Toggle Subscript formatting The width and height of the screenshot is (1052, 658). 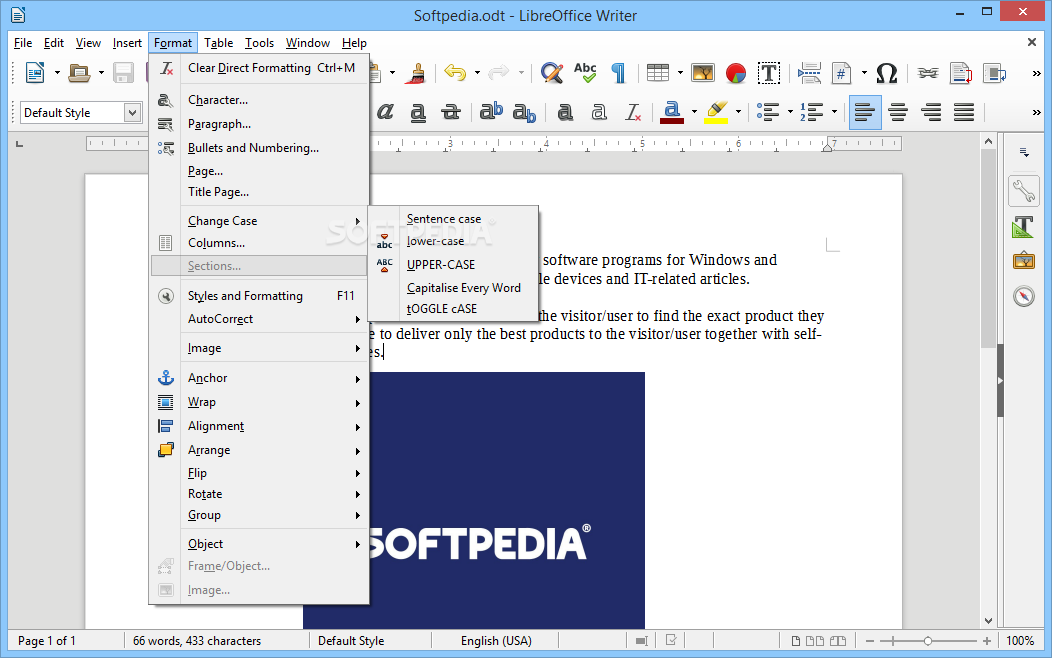[x=524, y=112]
